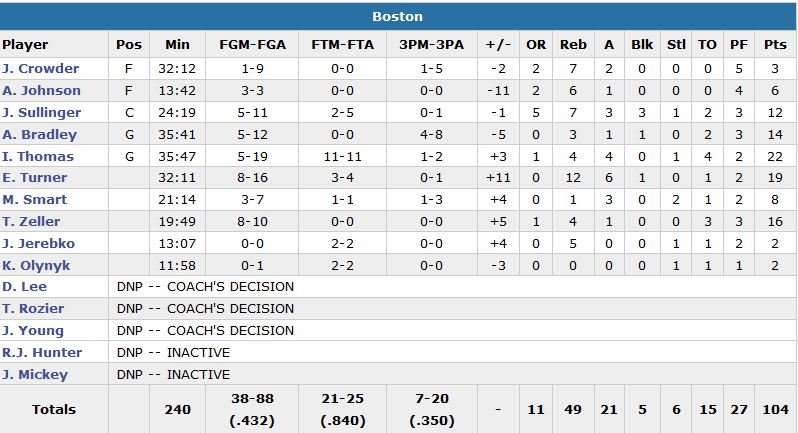798x433 pixels.
Task: Select T. Rozier's name link
Action: (x=31, y=309)
